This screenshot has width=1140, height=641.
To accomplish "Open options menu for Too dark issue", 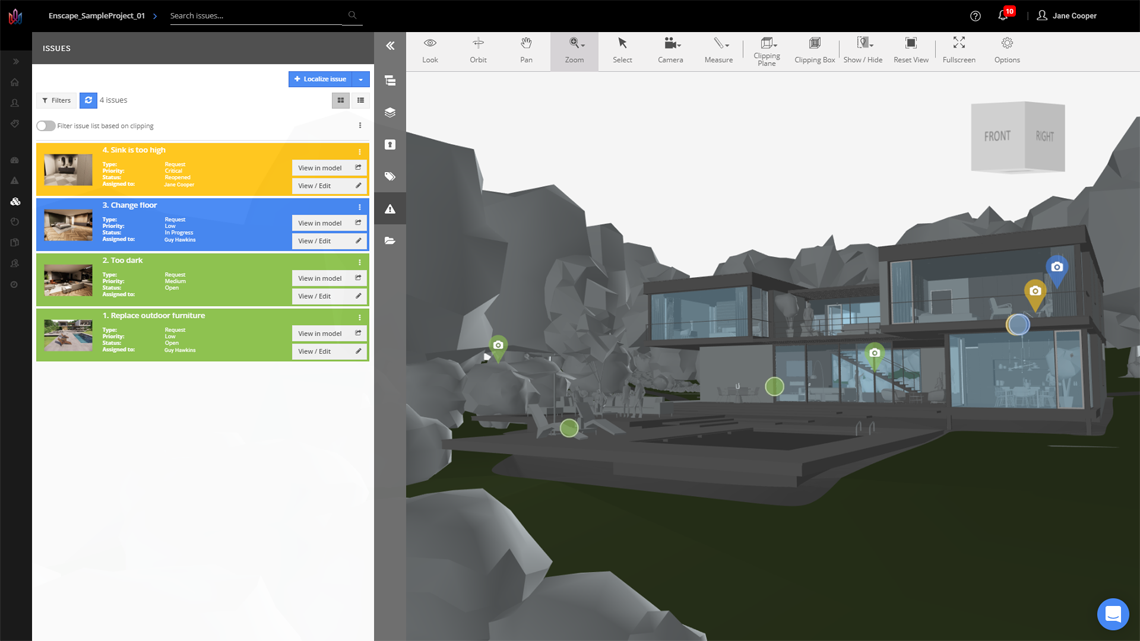I will pos(359,262).
